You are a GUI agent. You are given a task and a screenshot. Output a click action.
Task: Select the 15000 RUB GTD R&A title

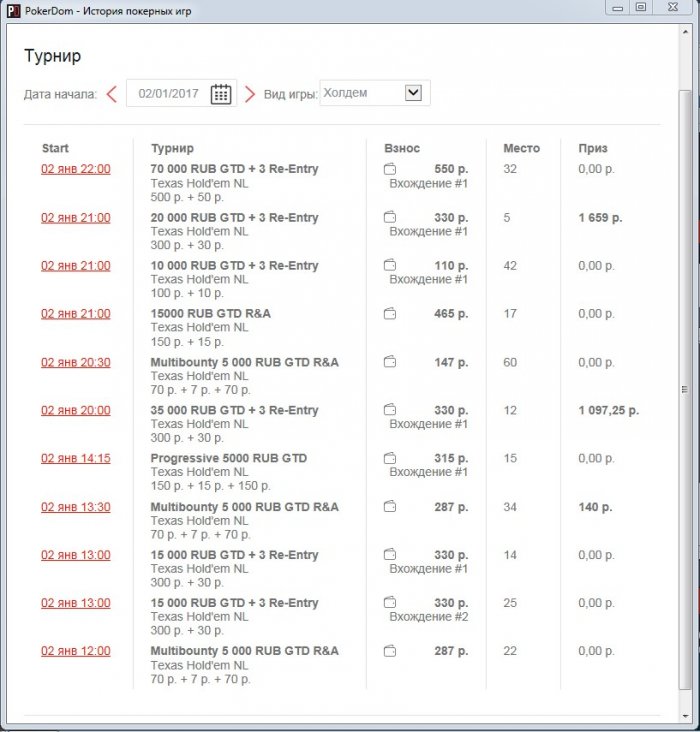(211, 314)
